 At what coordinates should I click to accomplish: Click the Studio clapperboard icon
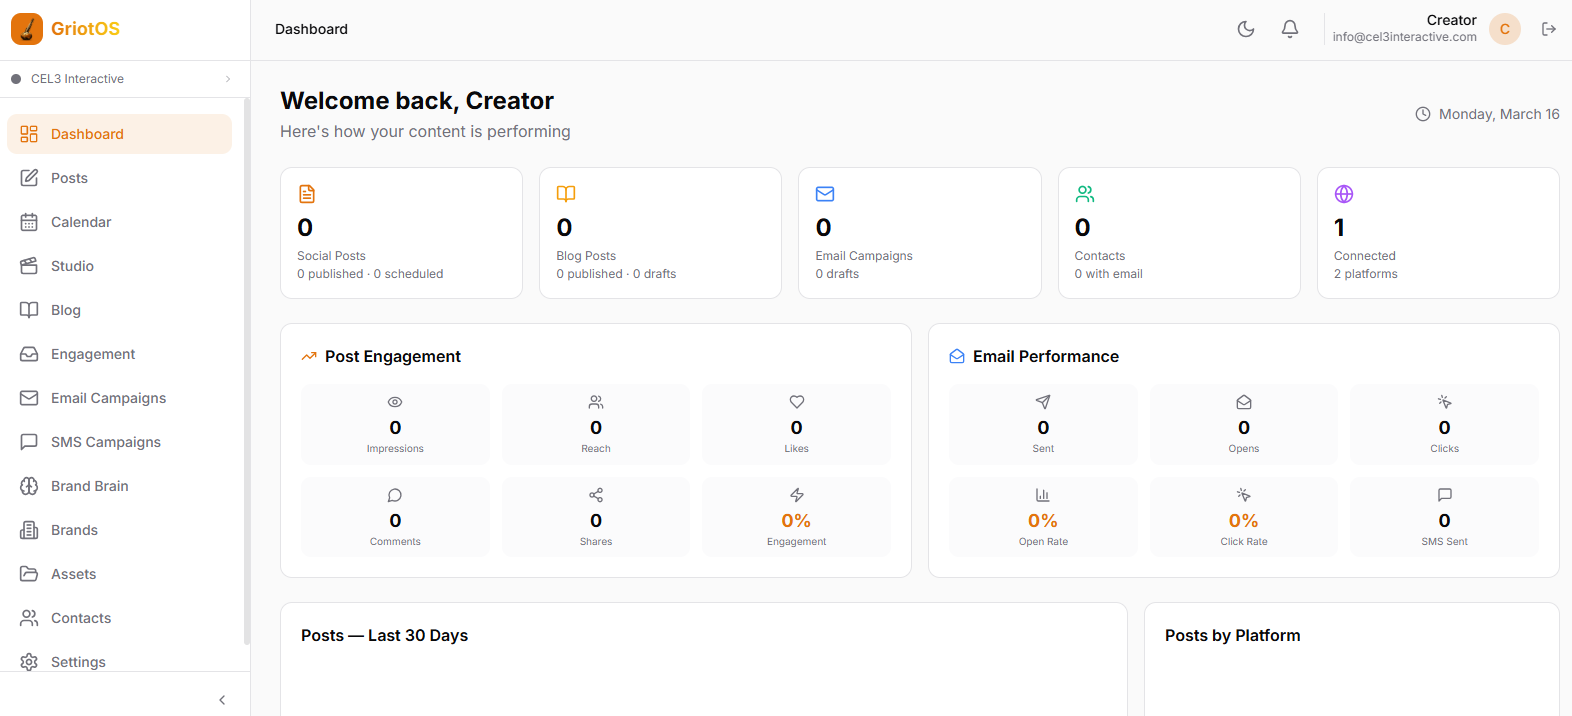click(x=29, y=266)
